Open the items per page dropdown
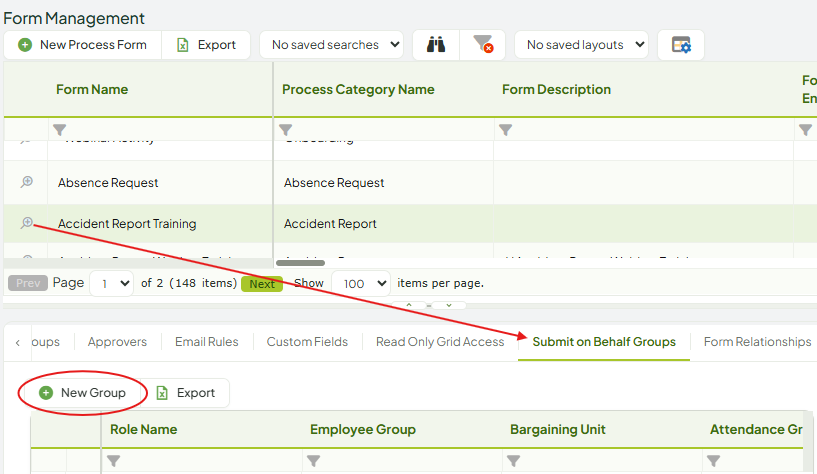This screenshot has height=474, width=817. coord(361,283)
